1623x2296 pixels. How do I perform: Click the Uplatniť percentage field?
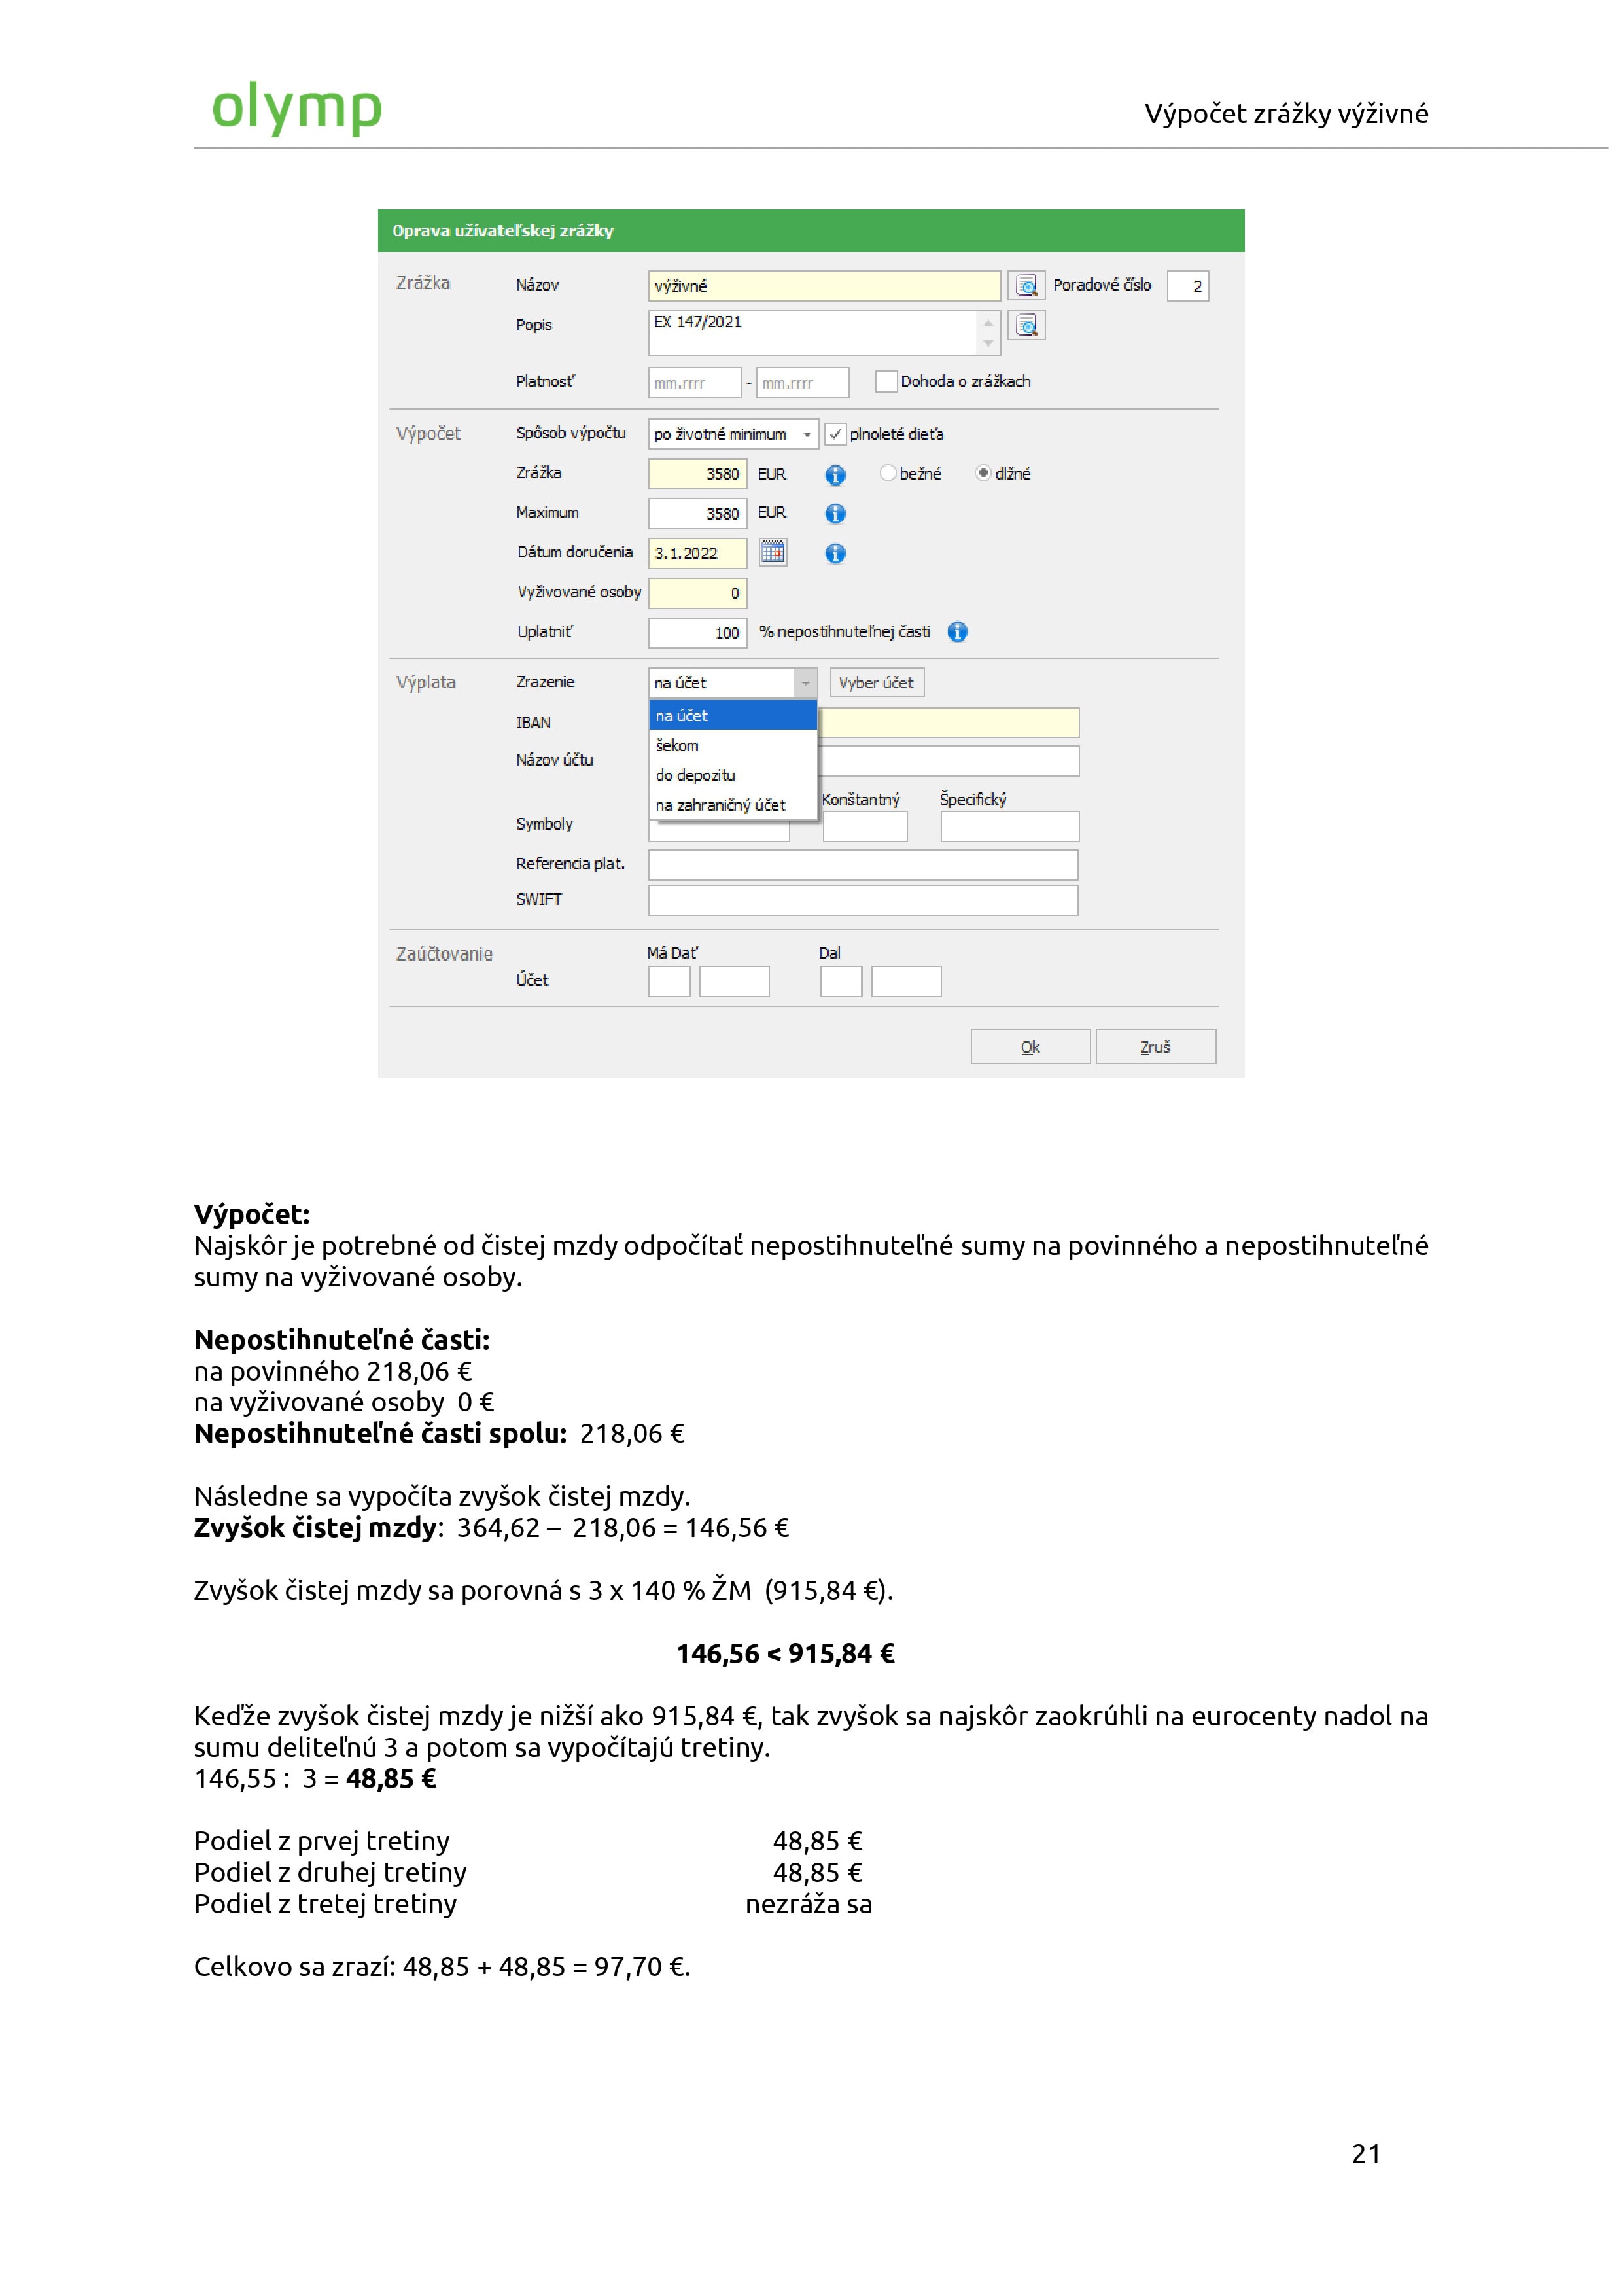tap(697, 633)
